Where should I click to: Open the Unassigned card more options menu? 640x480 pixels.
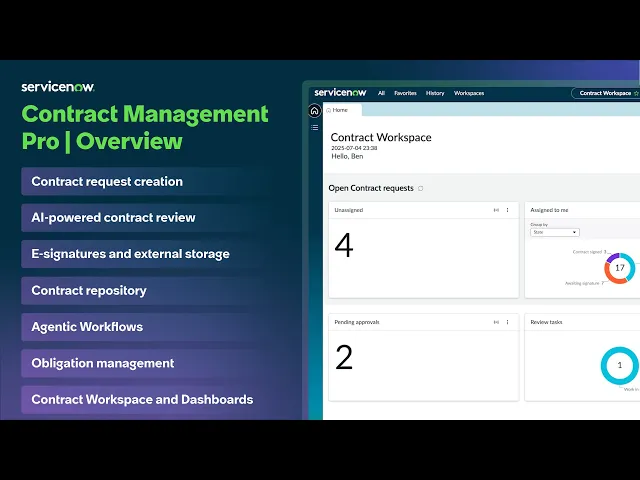(507, 210)
